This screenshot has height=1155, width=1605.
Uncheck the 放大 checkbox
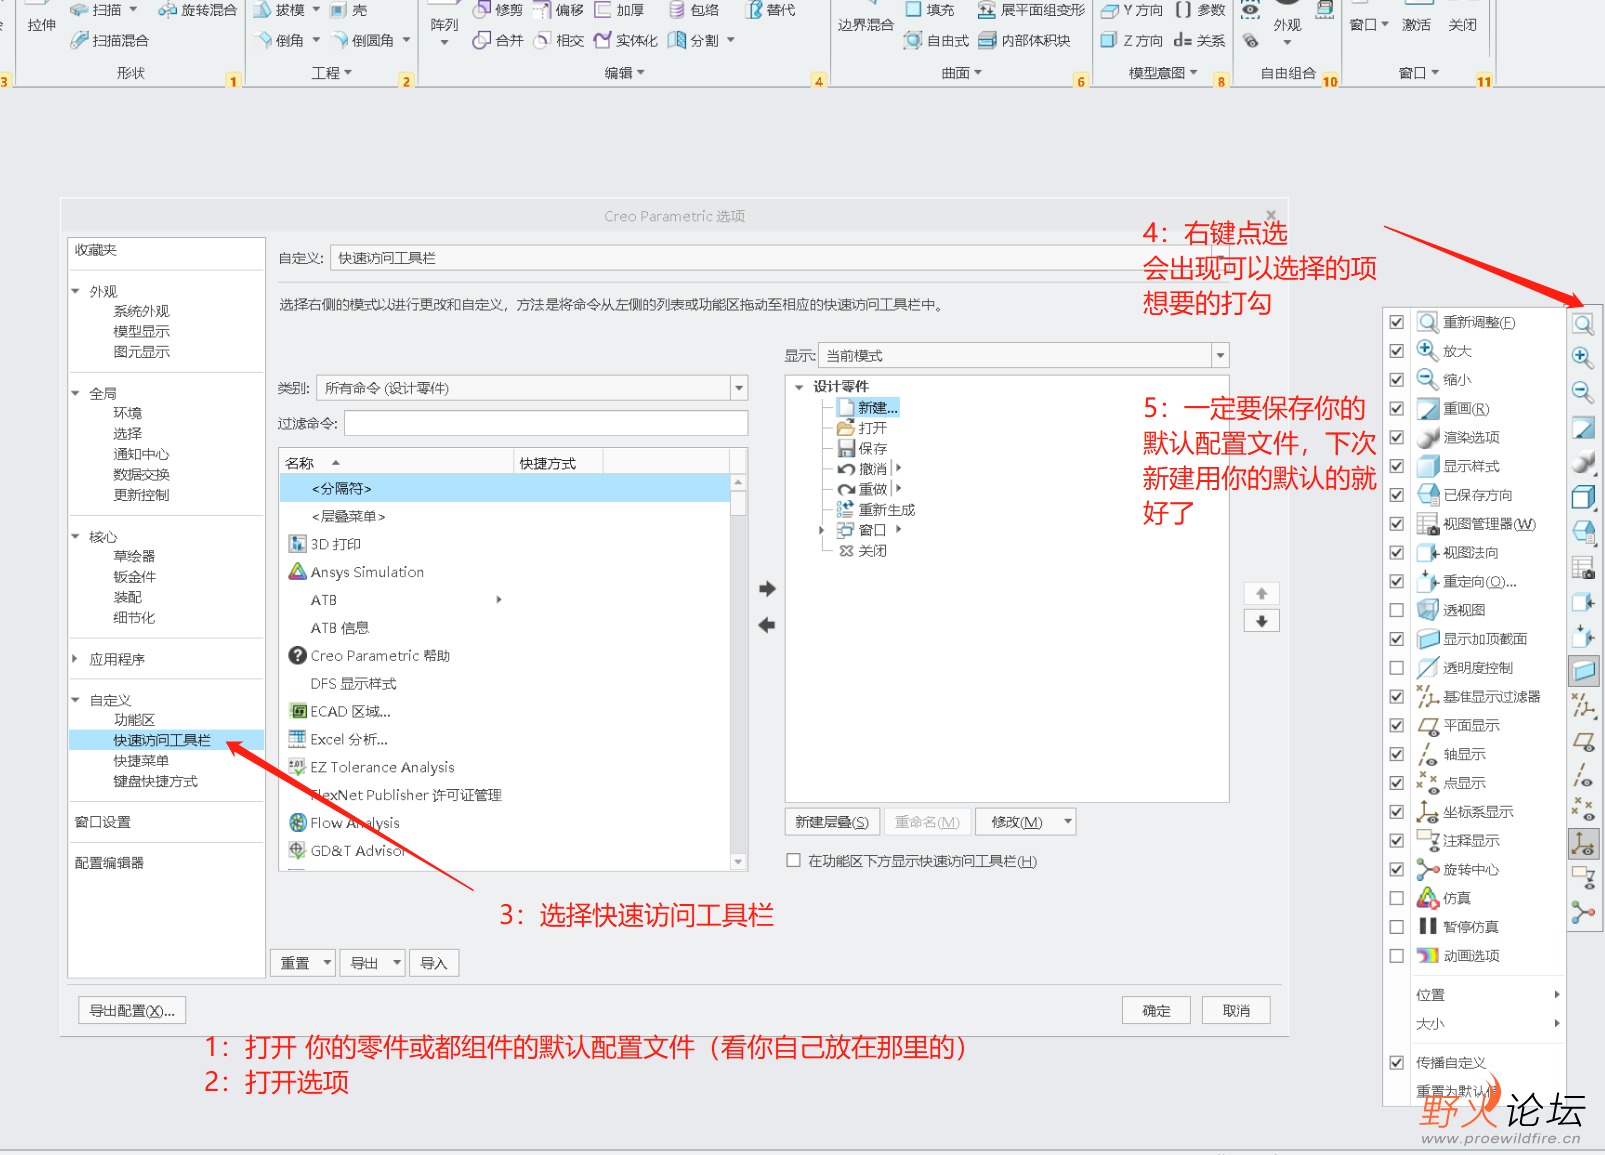(x=1397, y=351)
